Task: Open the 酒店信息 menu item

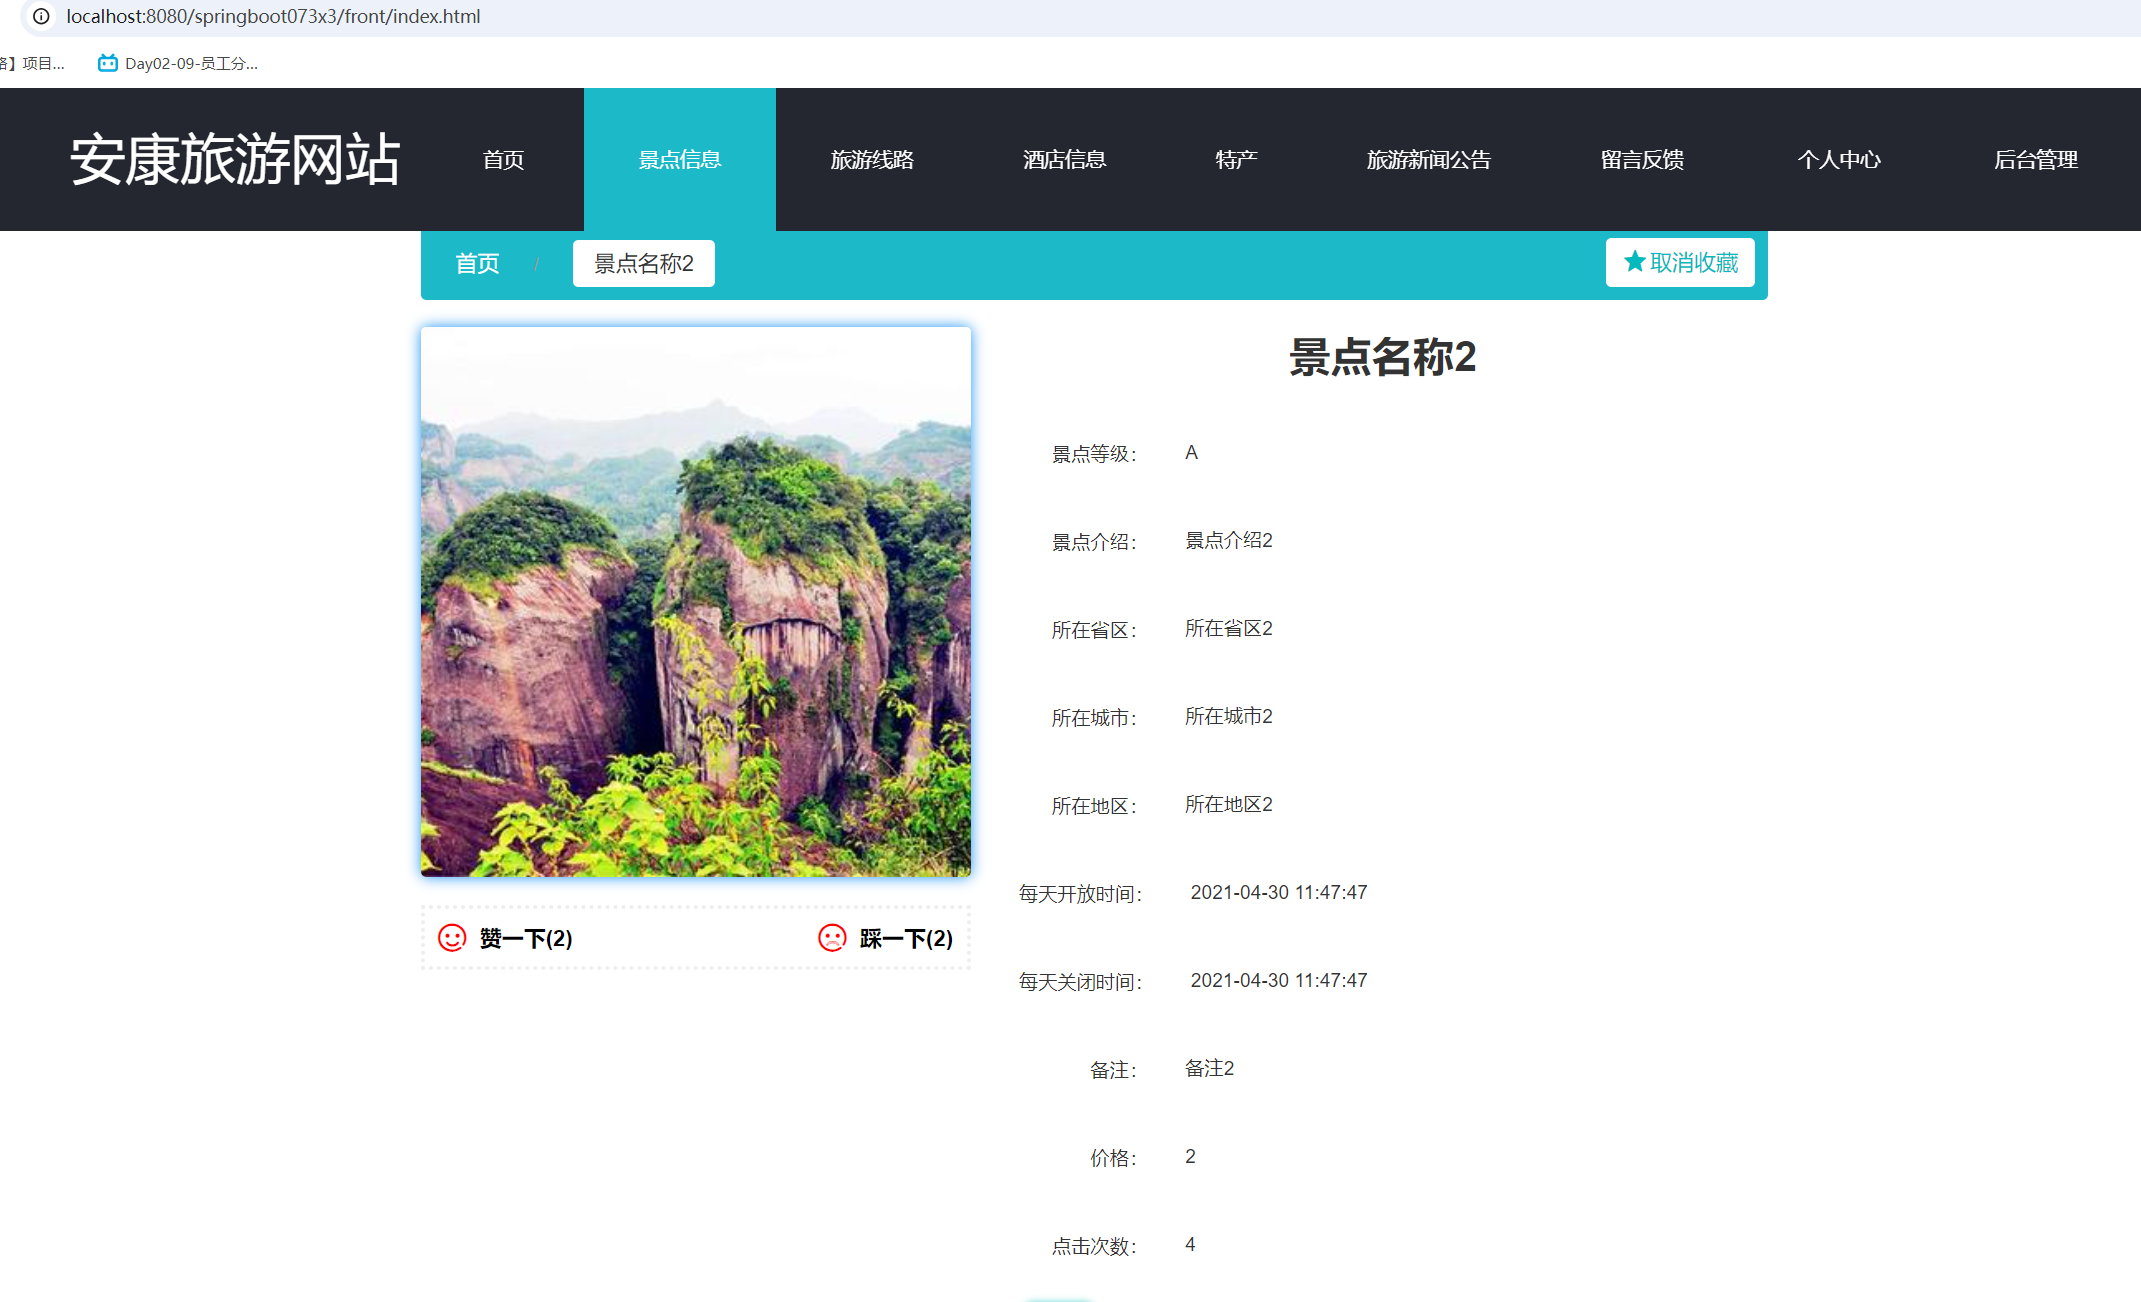Action: point(1064,159)
